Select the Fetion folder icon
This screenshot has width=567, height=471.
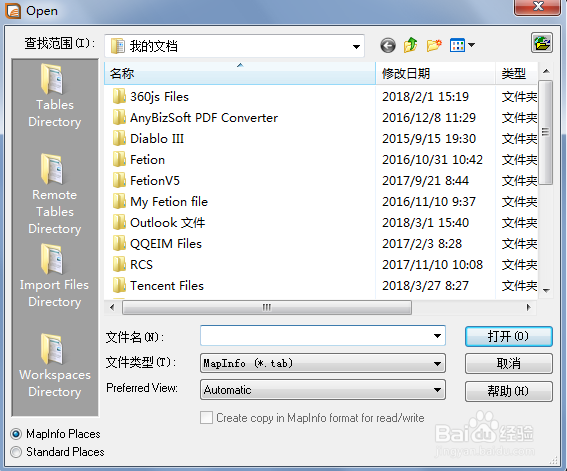119,159
